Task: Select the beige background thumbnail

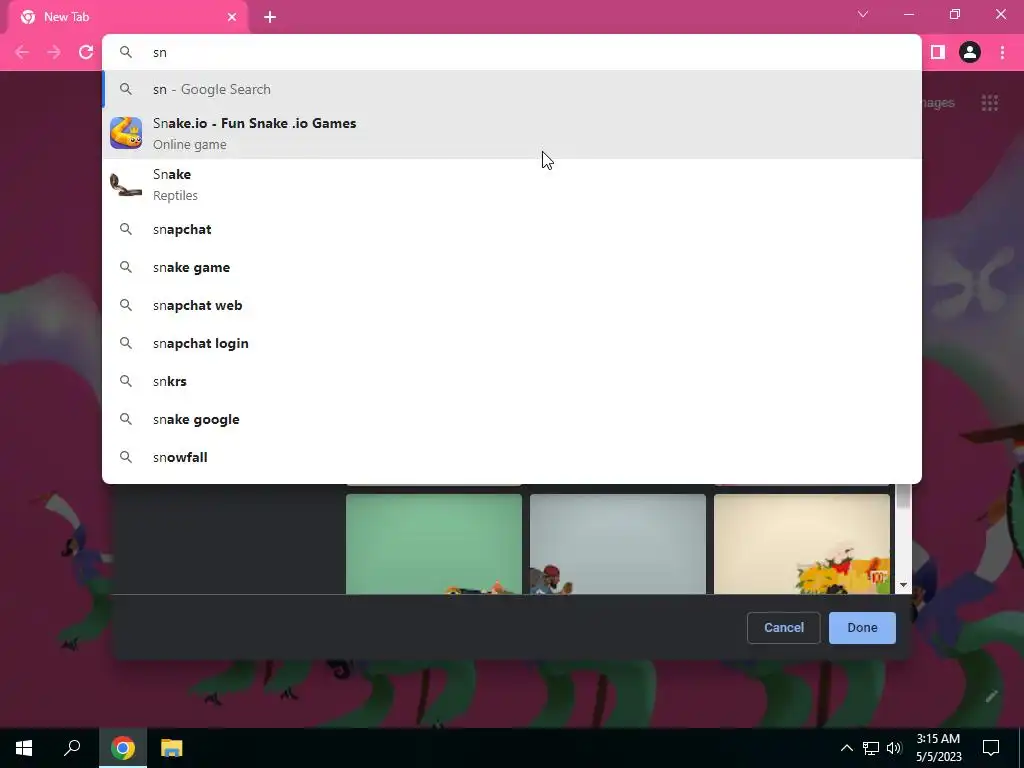Action: (802, 543)
